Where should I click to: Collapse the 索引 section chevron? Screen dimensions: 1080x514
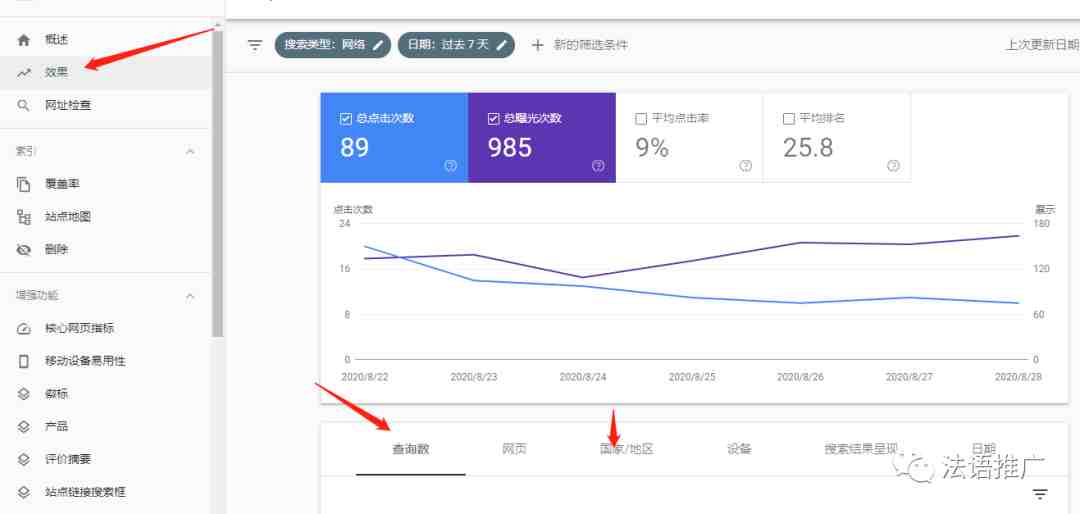[x=191, y=152]
